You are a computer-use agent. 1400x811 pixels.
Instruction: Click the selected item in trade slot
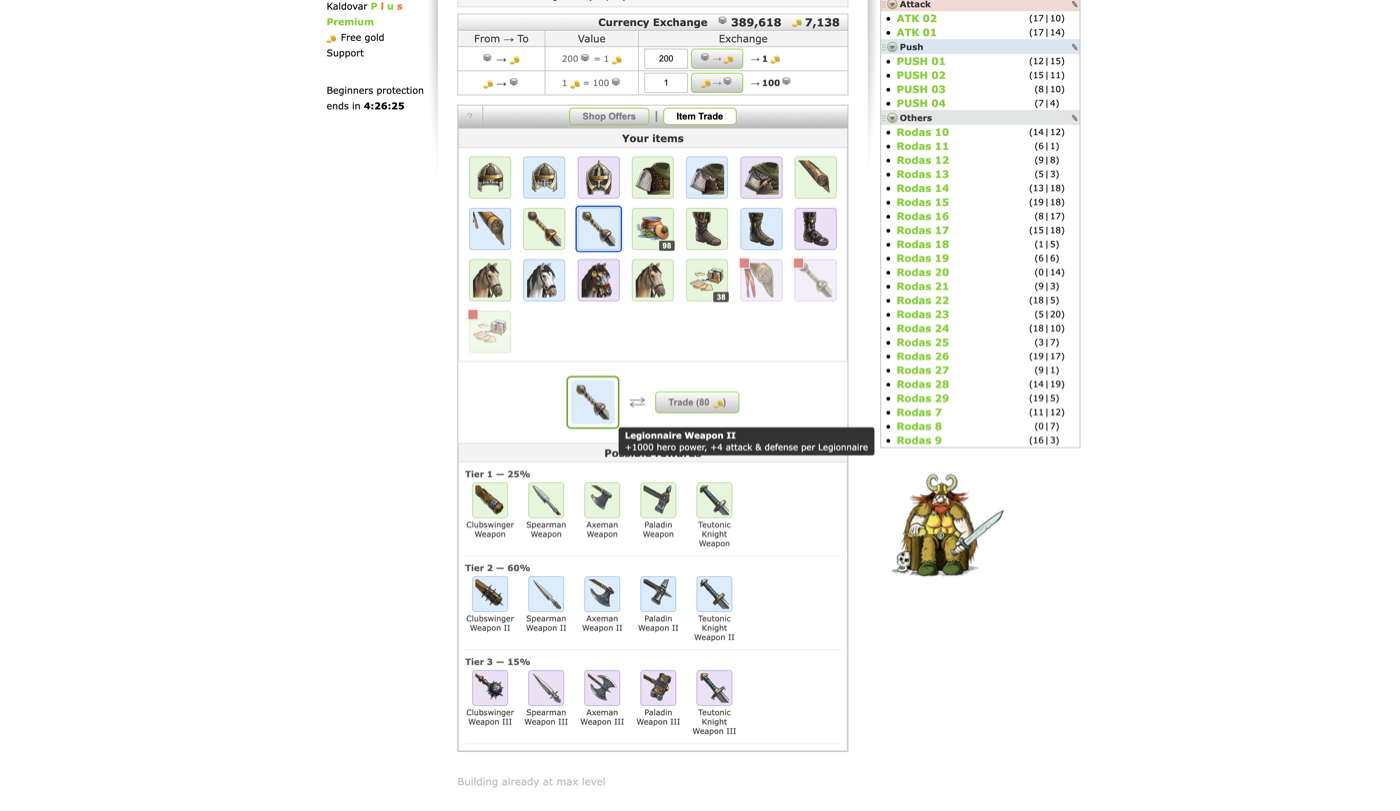click(x=593, y=402)
